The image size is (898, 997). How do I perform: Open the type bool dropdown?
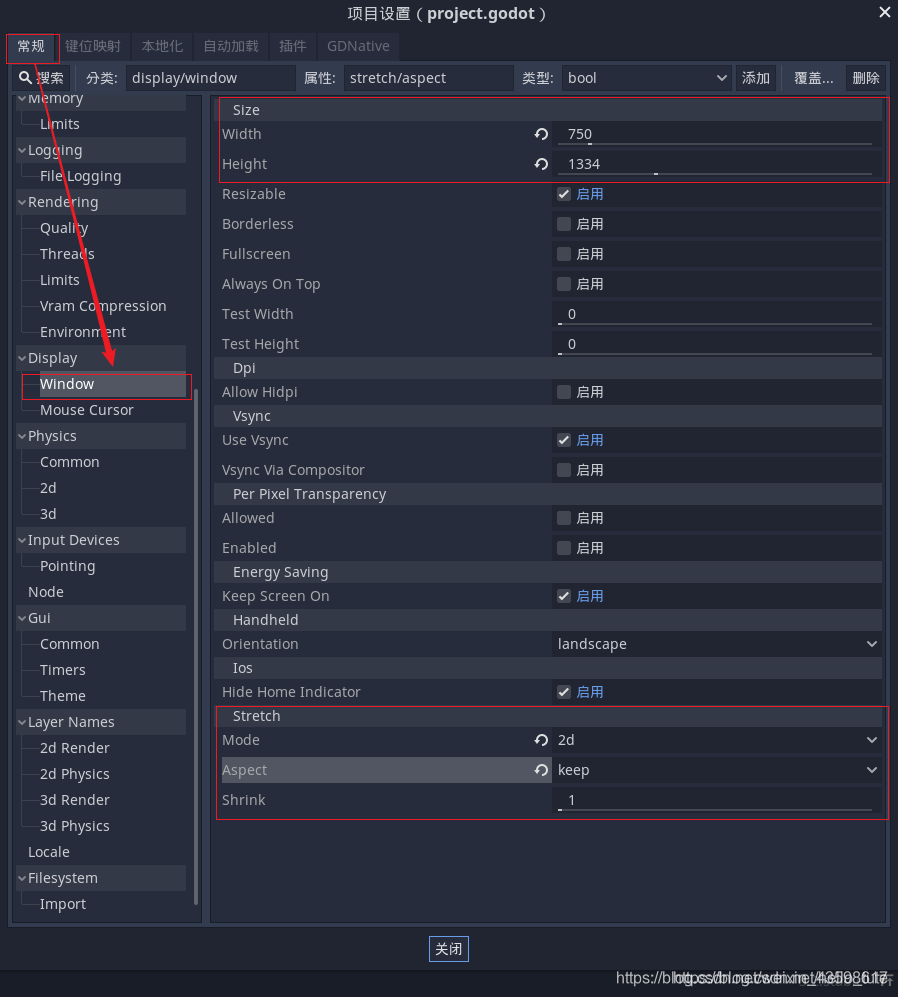646,78
